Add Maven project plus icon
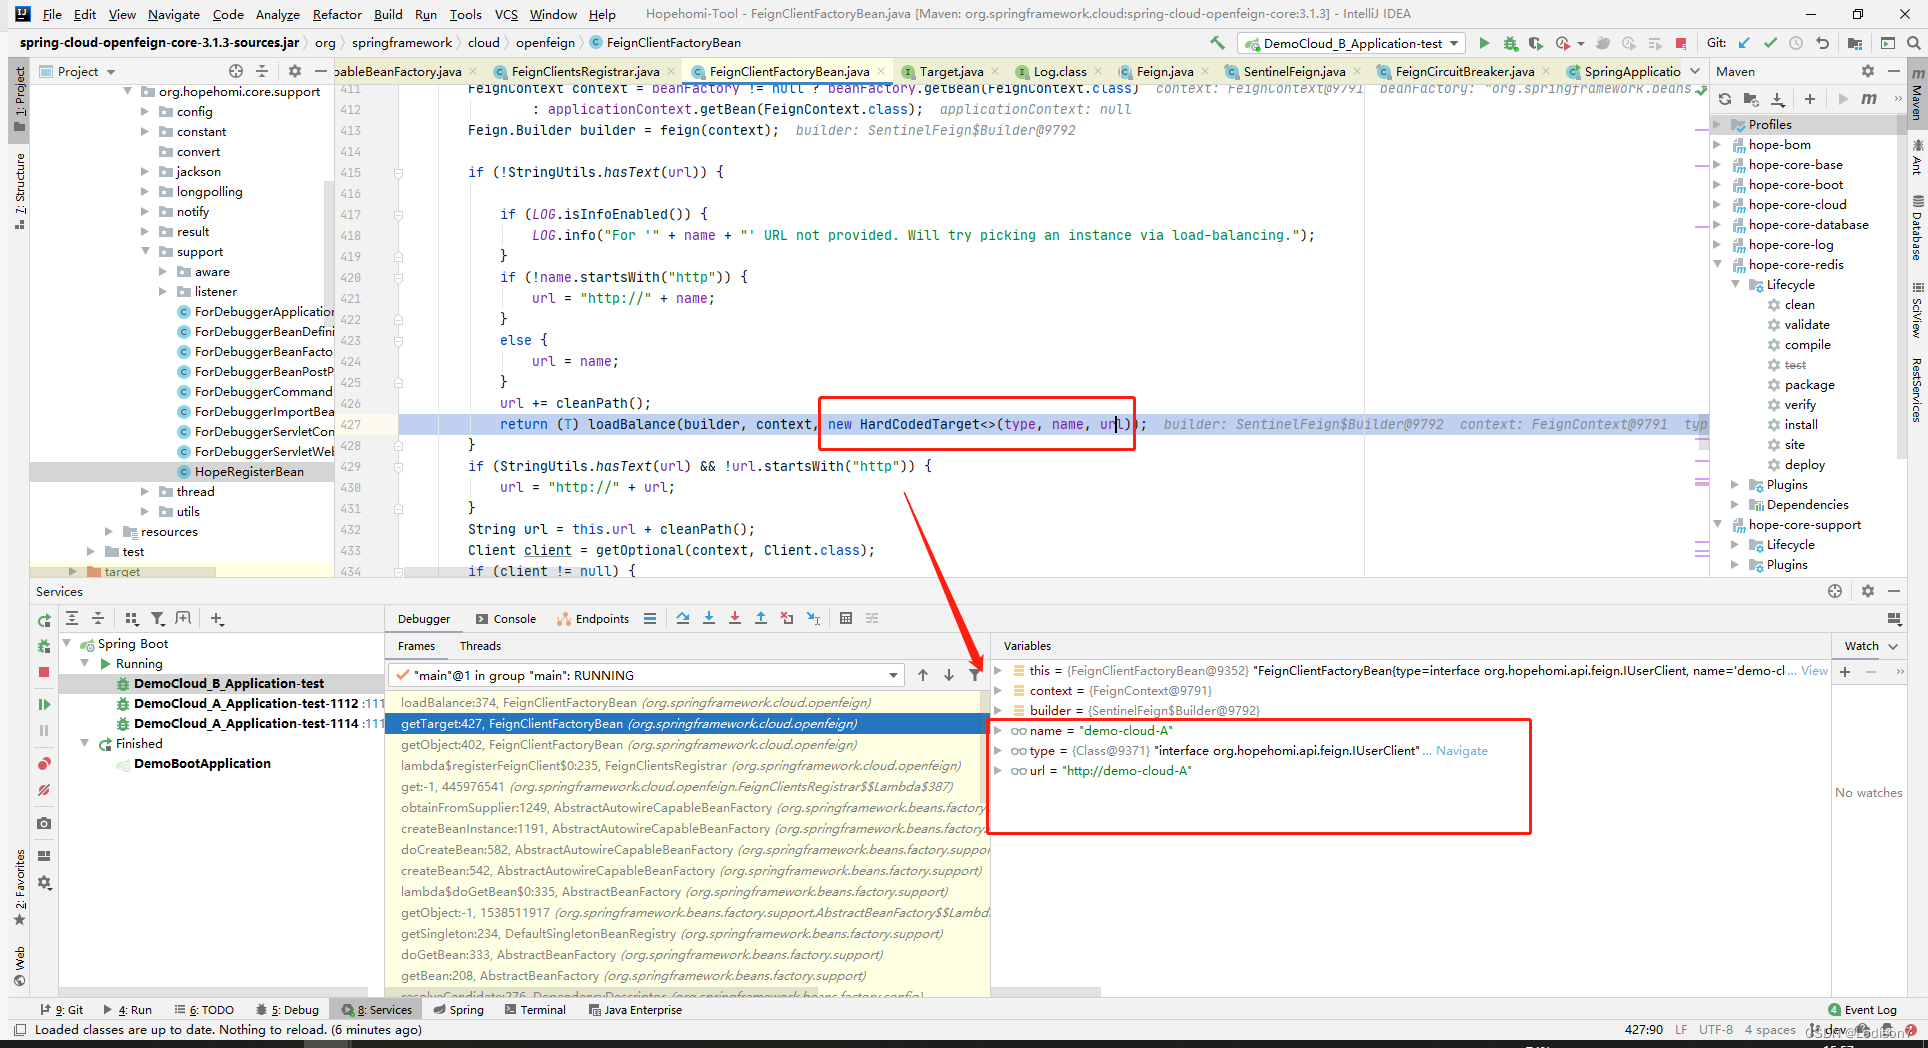 pyautogui.click(x=1810, y=99)
